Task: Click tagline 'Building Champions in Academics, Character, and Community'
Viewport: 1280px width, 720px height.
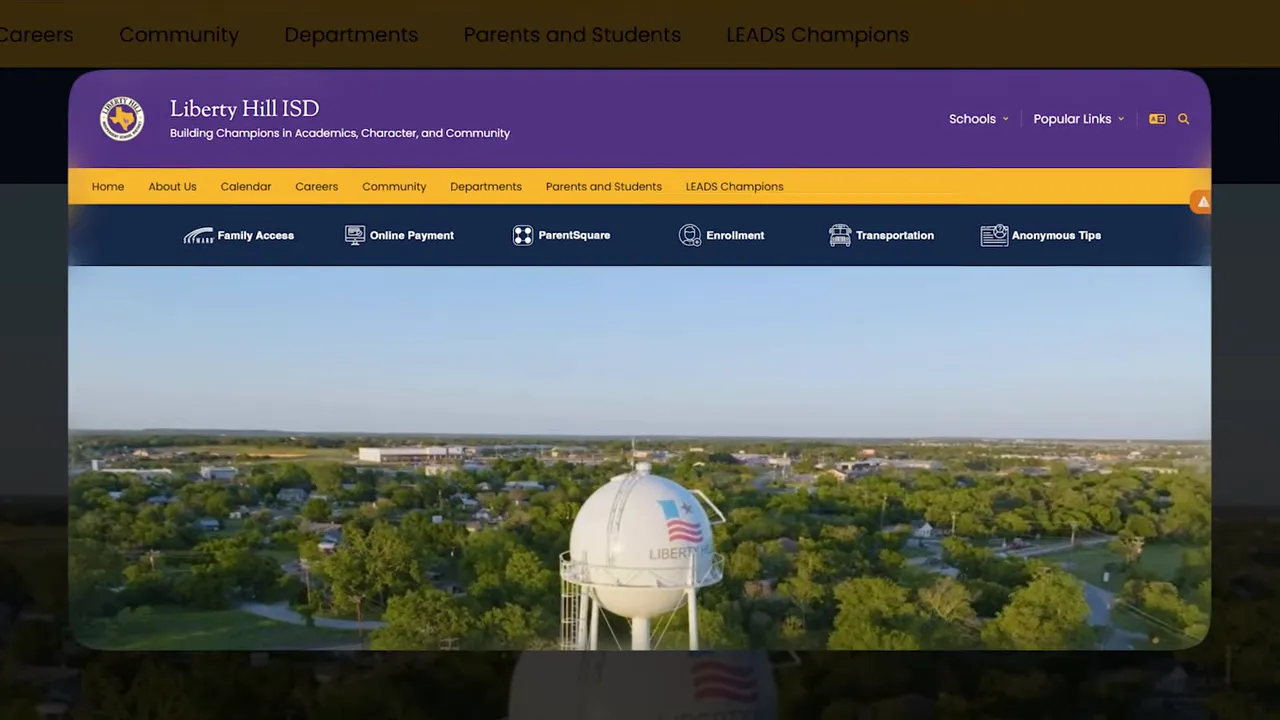Action: click(340, 133)
